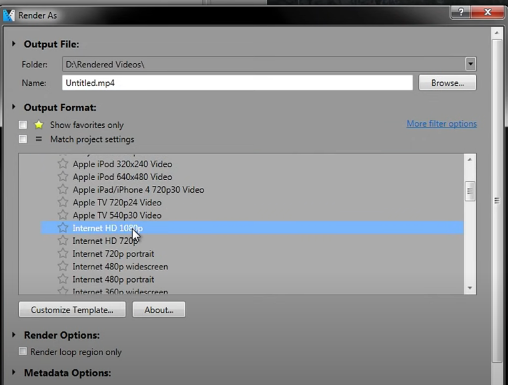This screenshot has width=508, height=385.
Task: Mark Internet HD 720p as favorite
Action: pos(63,240)
